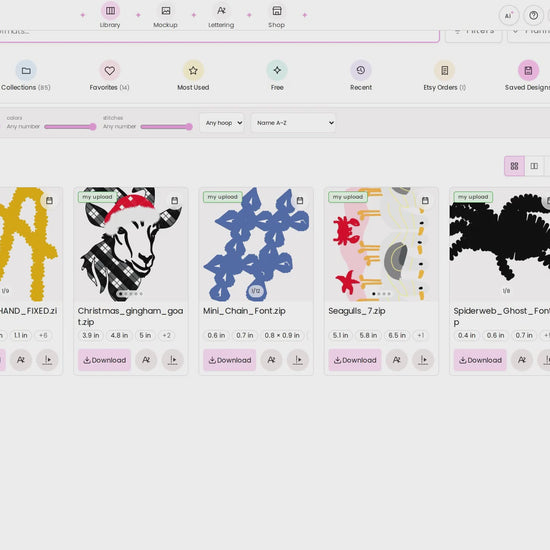Open Saved Designs filter

click(528, 76)
